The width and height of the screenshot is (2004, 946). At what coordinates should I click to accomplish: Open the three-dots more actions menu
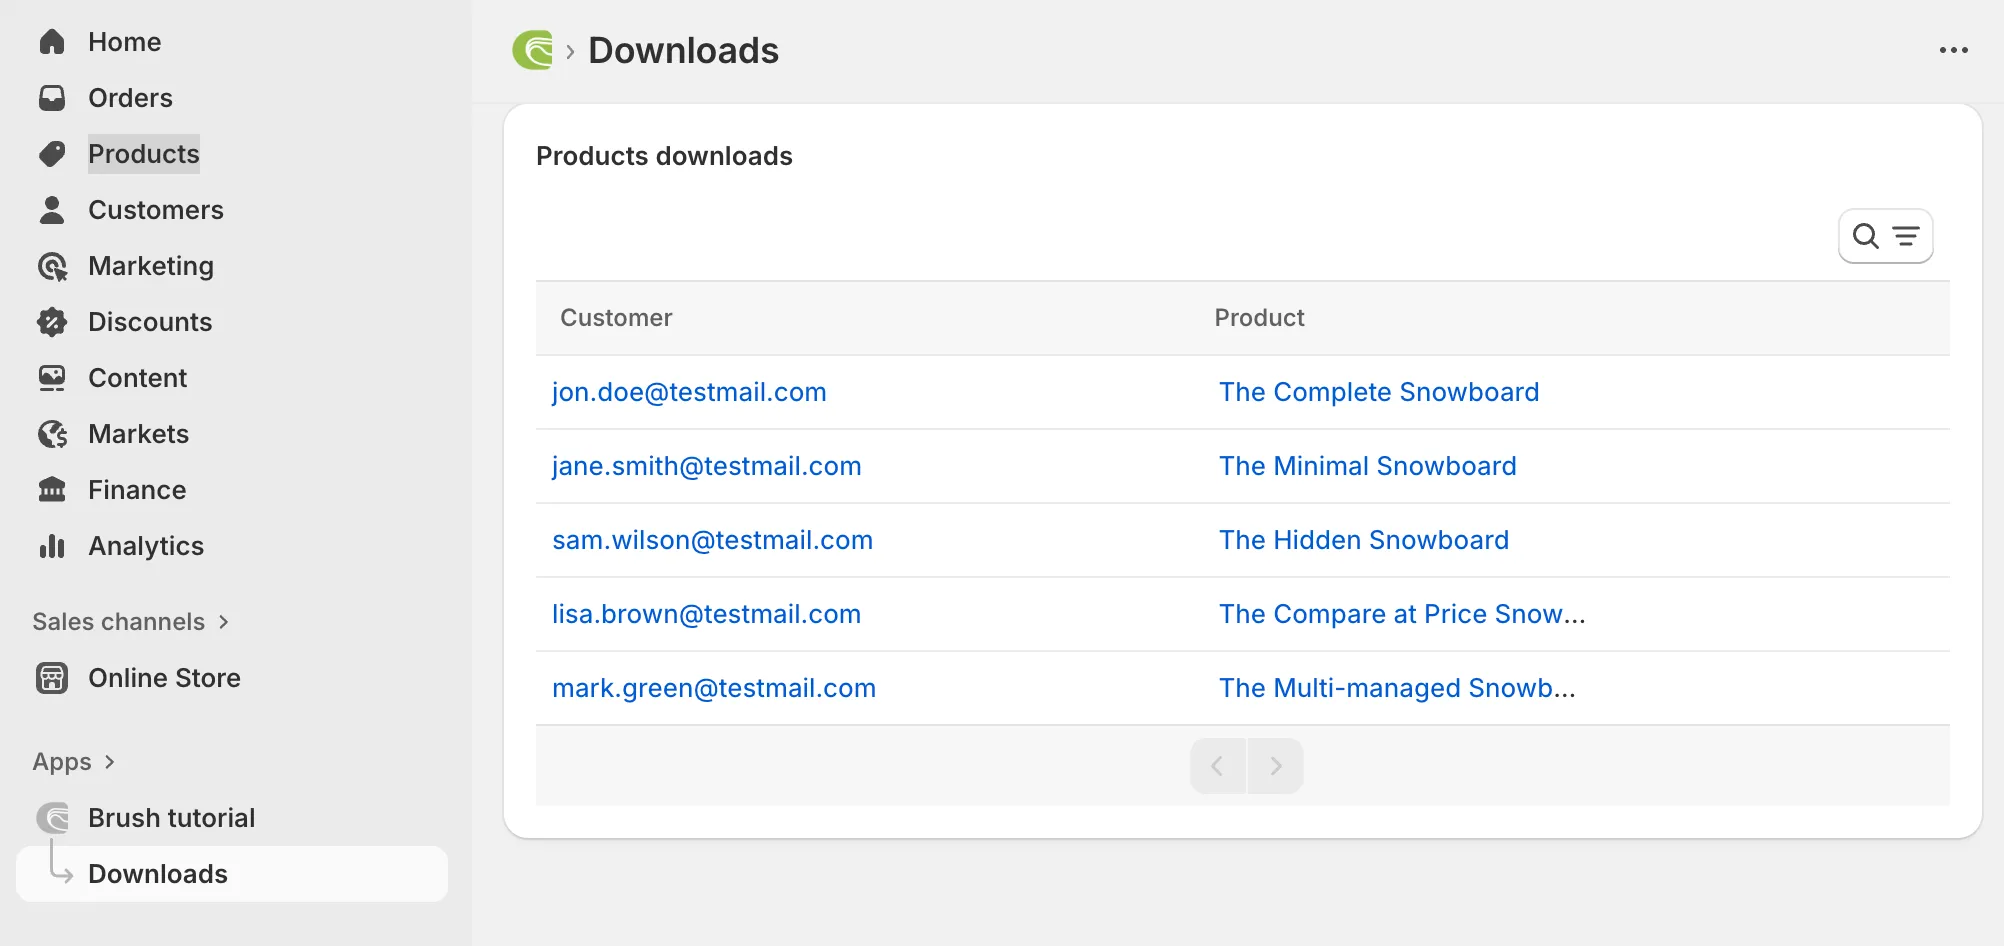[1953, 50]
